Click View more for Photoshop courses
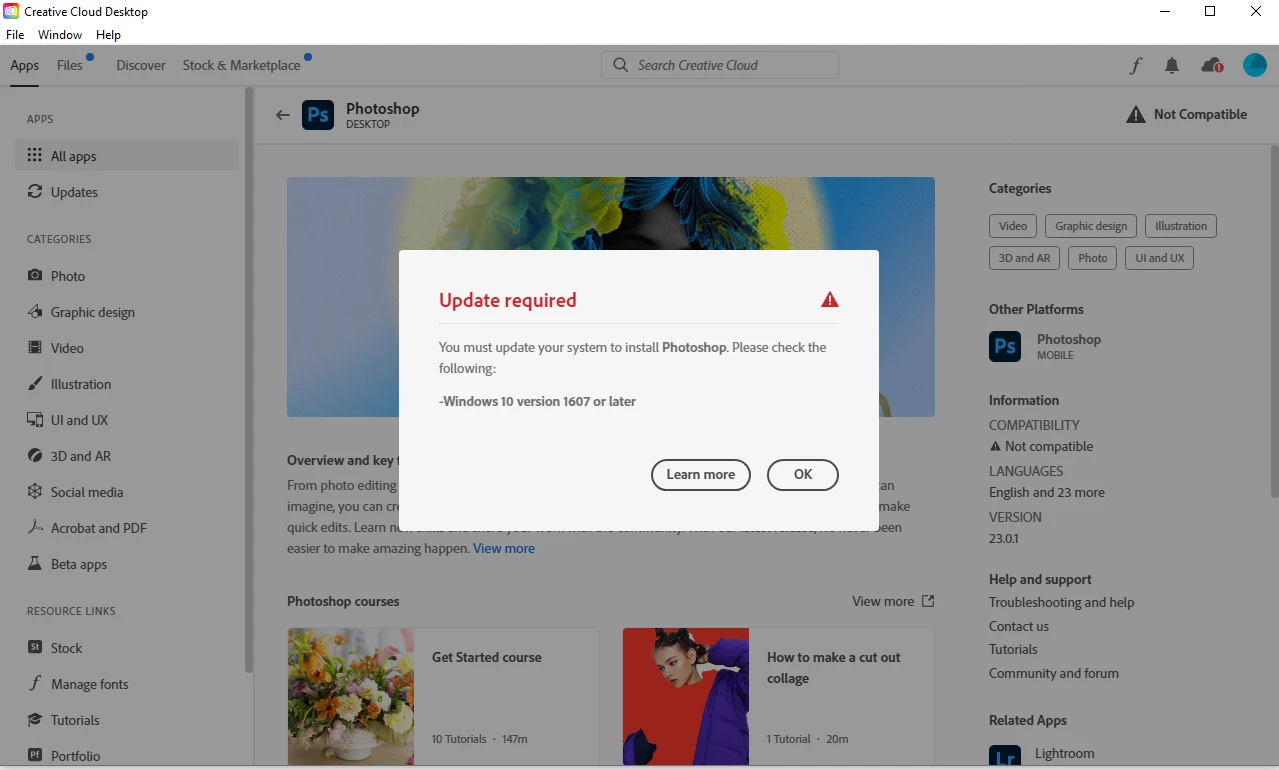Viewport: 1279px width, 770px height. pos(883,601)
